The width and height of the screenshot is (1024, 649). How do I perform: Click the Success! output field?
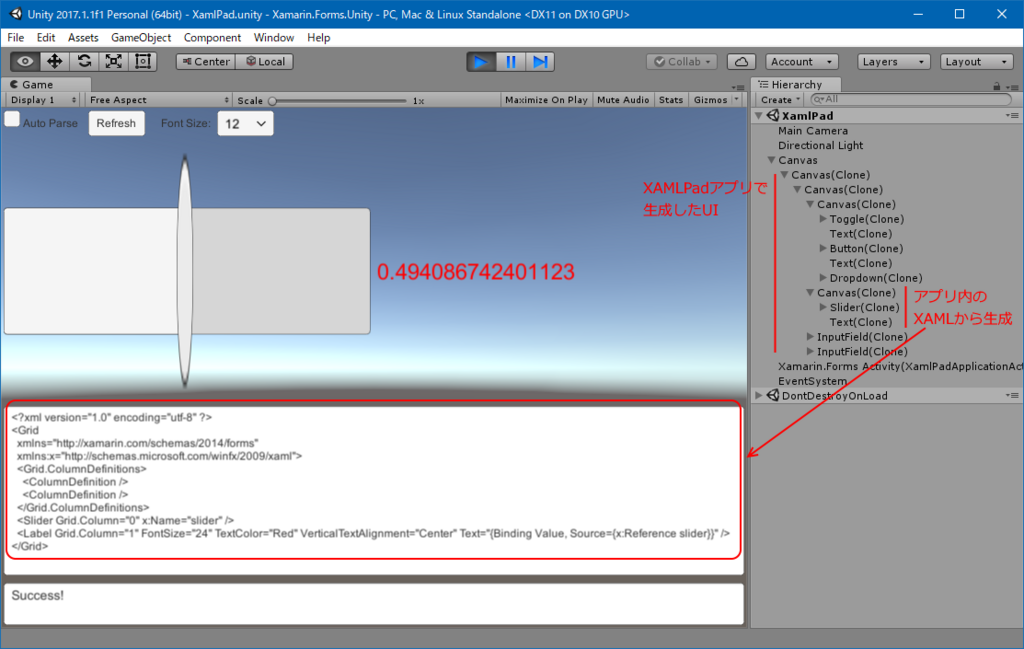(374, 604)
